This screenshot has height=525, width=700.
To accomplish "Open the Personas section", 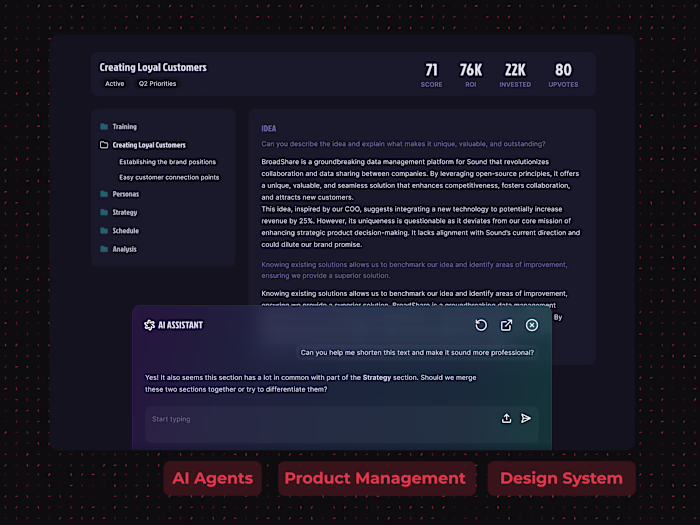I will [x=126, y=194].
